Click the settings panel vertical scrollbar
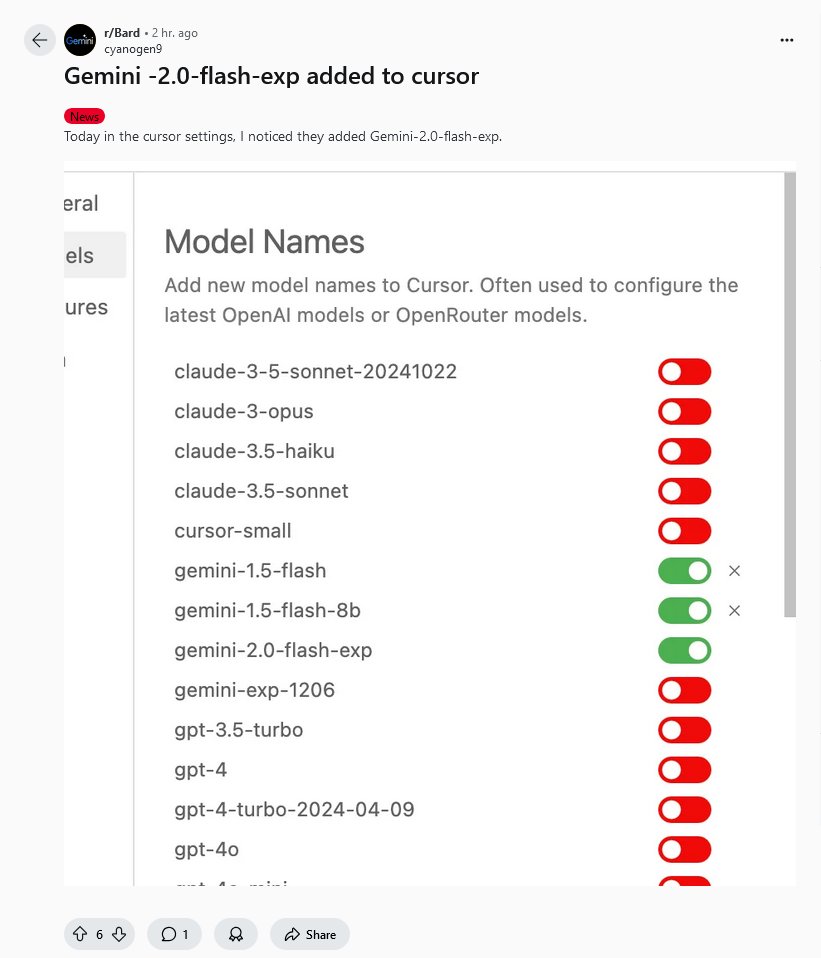 (x=790, y=394)
